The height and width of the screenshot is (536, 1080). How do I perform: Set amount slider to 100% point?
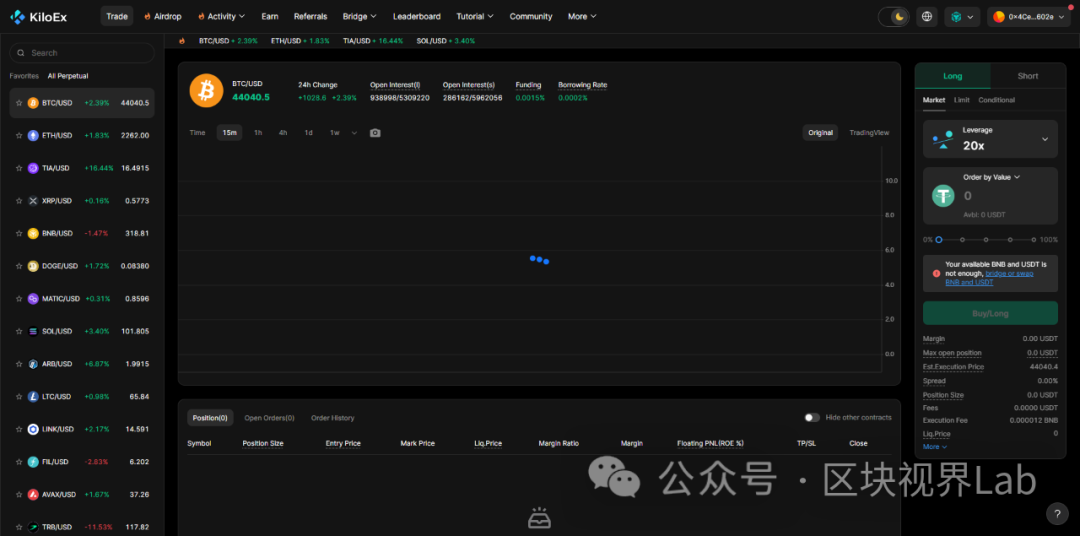click(x=1034, y=240)
